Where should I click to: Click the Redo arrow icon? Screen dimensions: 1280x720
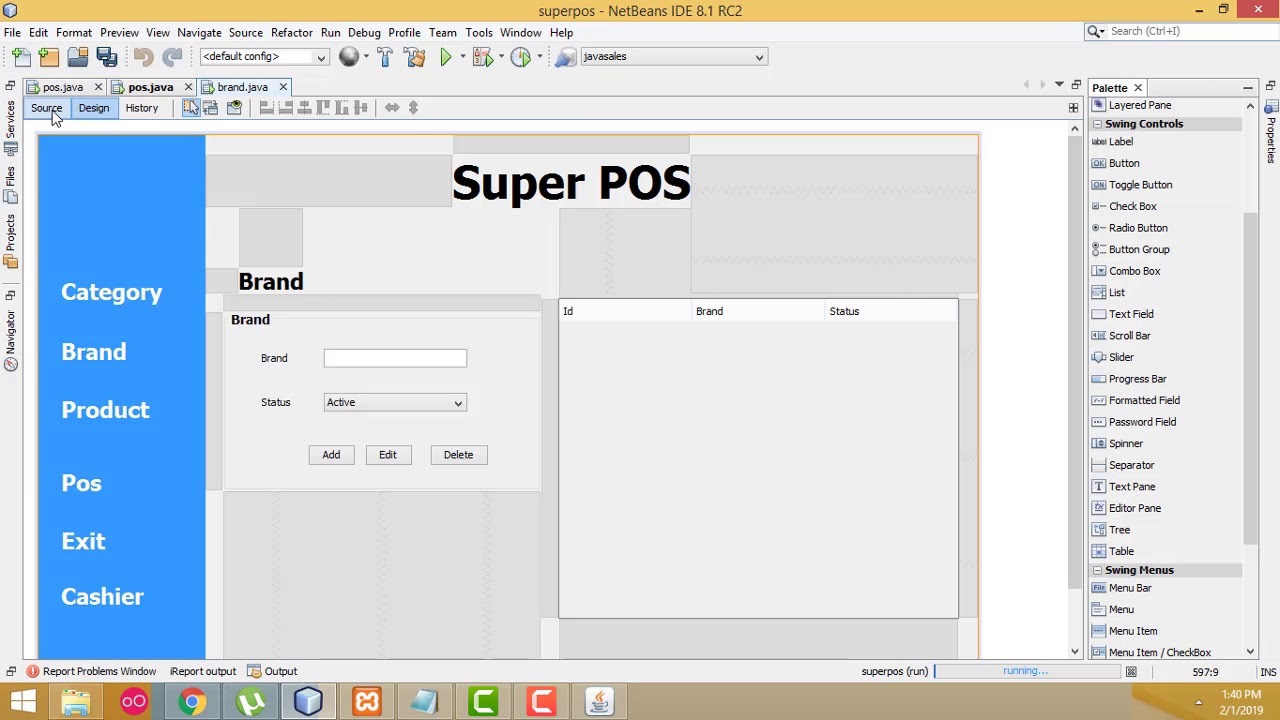pyautogui.click(x=172, y=57)
